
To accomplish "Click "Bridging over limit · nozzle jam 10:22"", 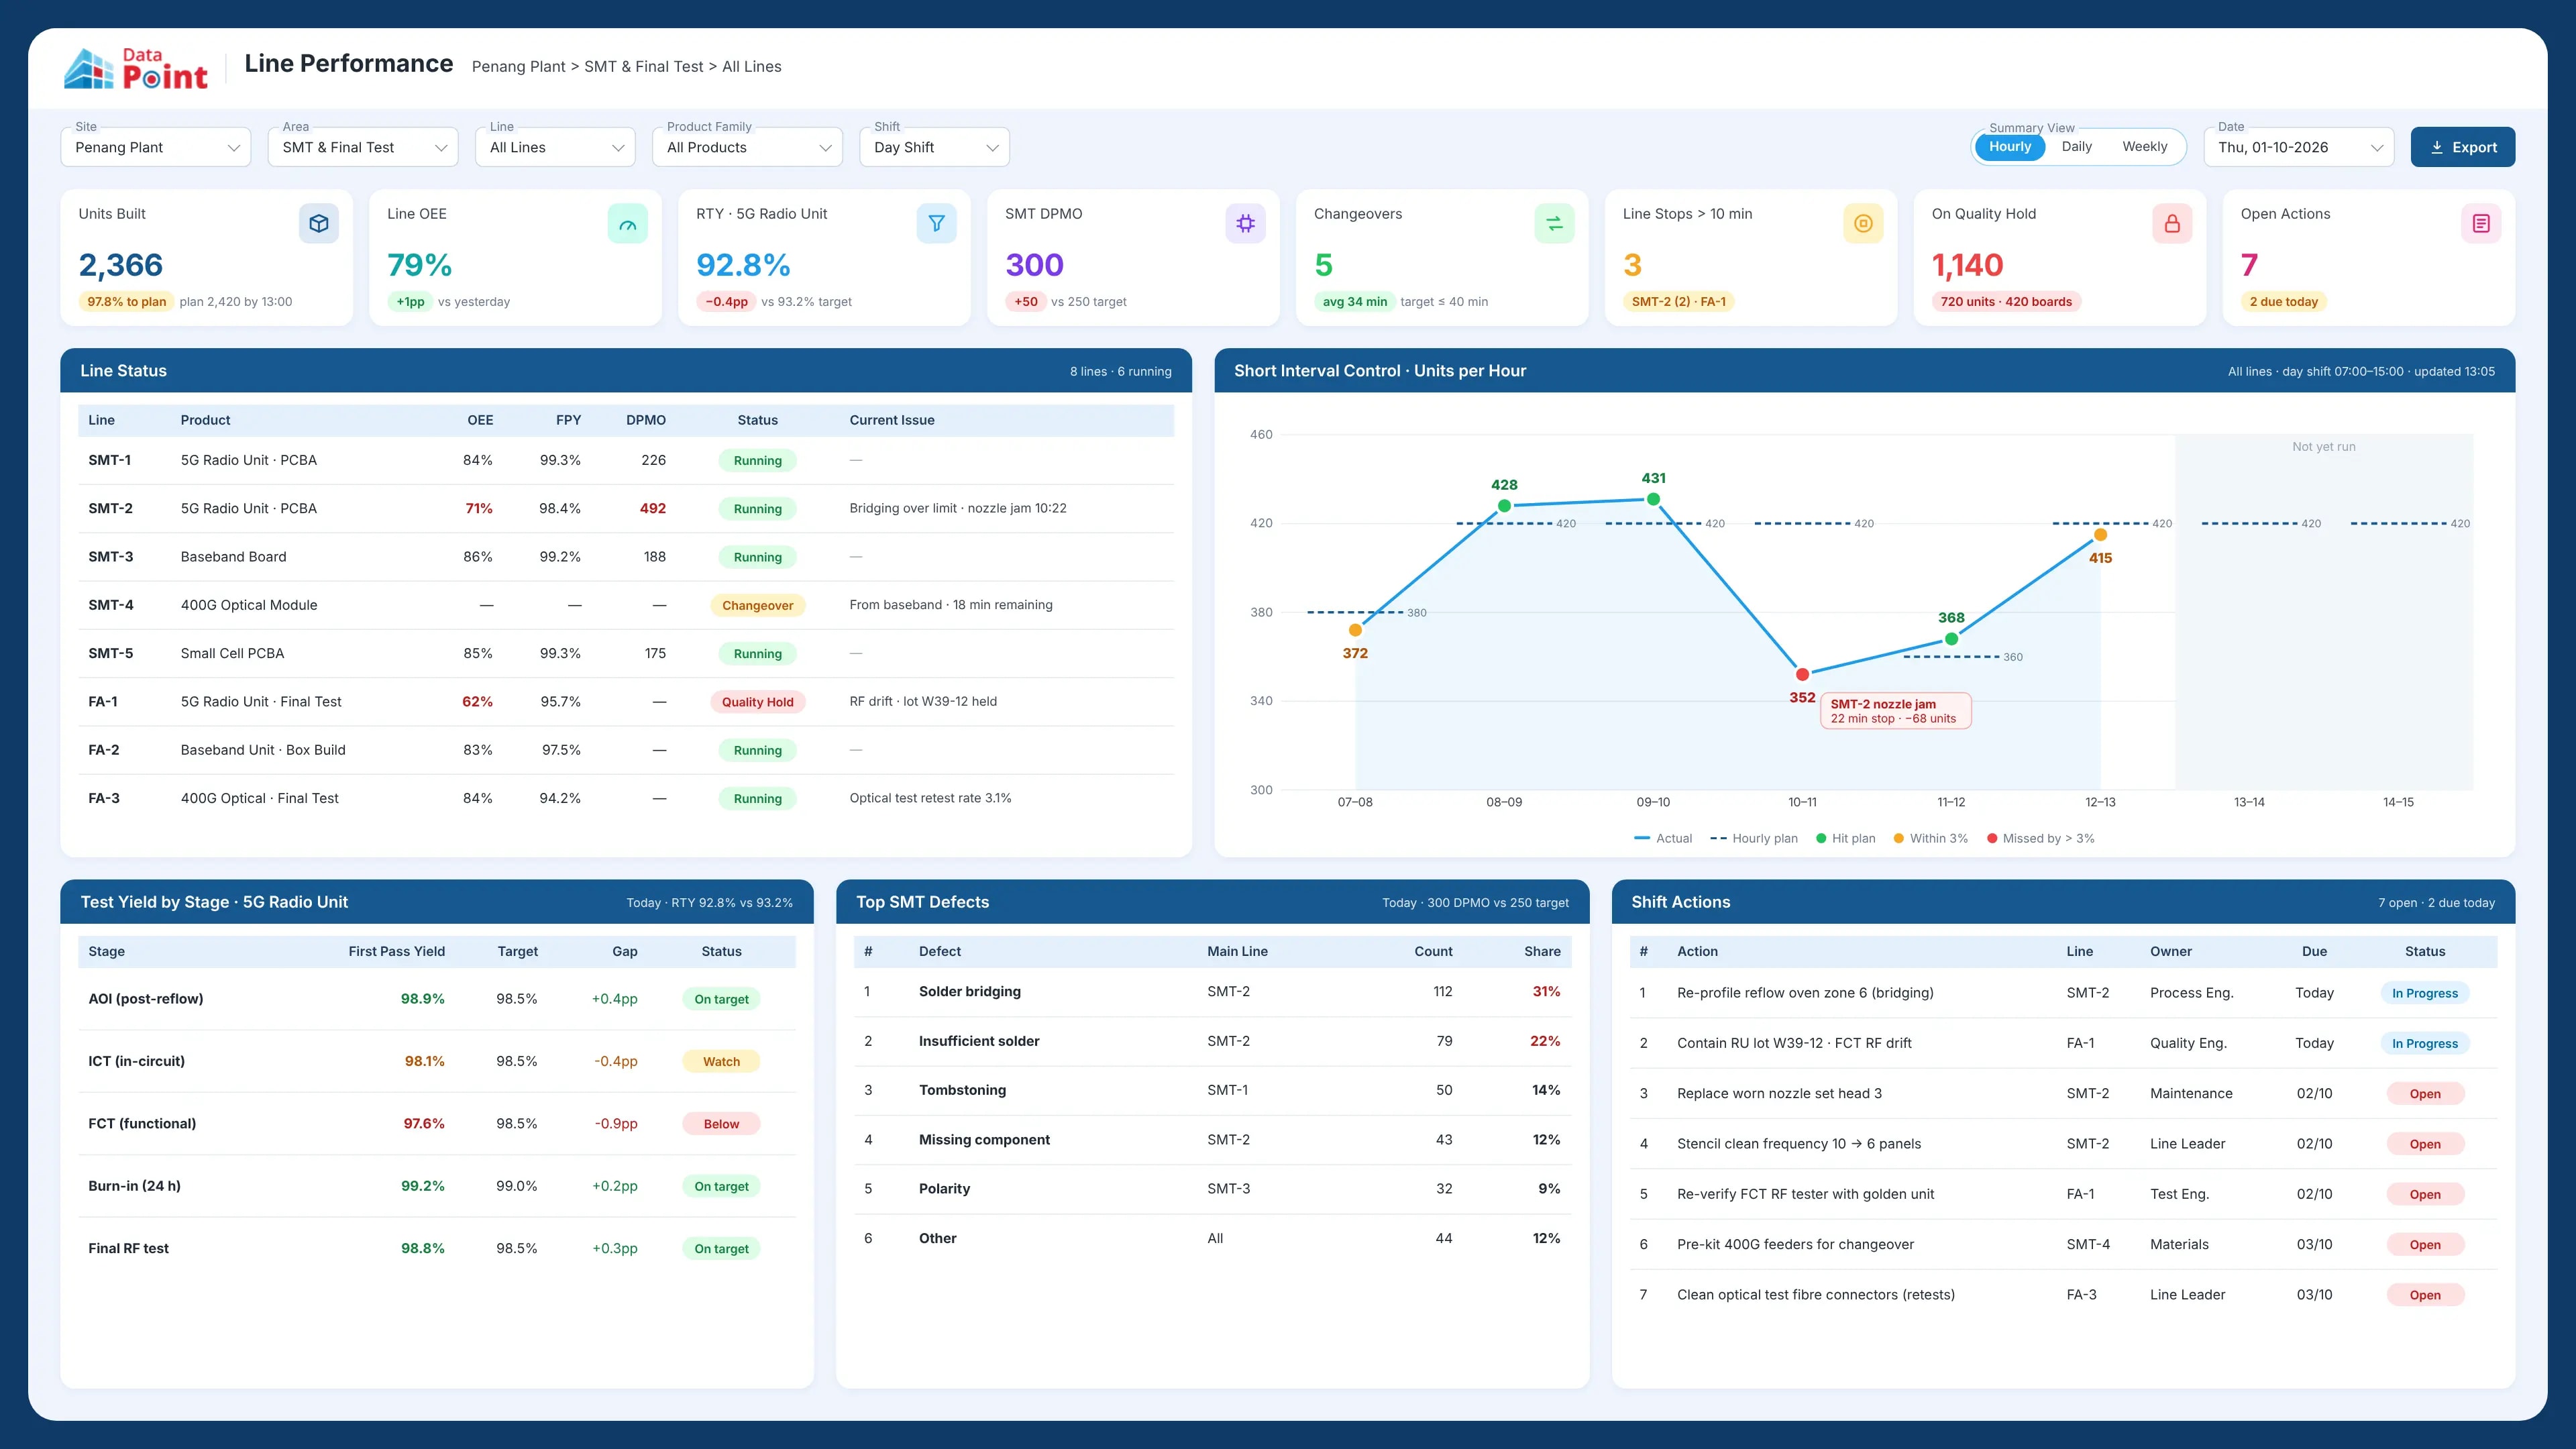I will coord(958,508).
